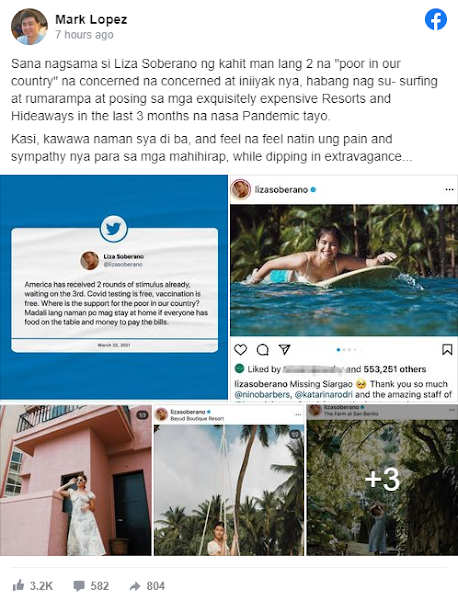Open the +3 more photos thumbnail

[x=382, y=480]
